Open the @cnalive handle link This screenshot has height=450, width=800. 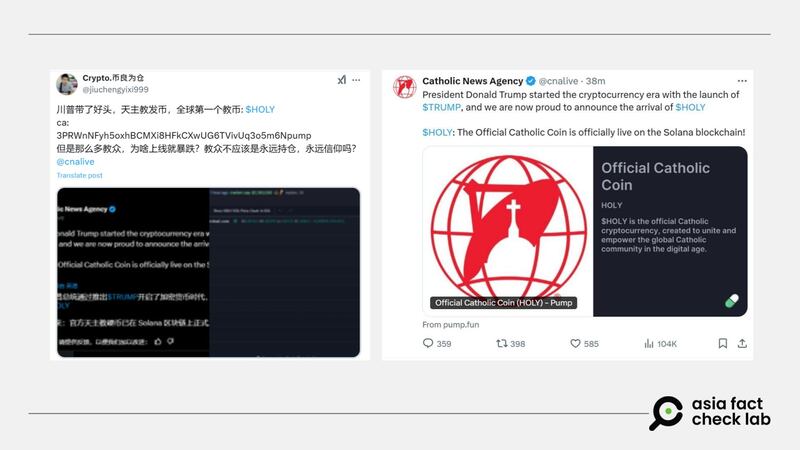559,81
